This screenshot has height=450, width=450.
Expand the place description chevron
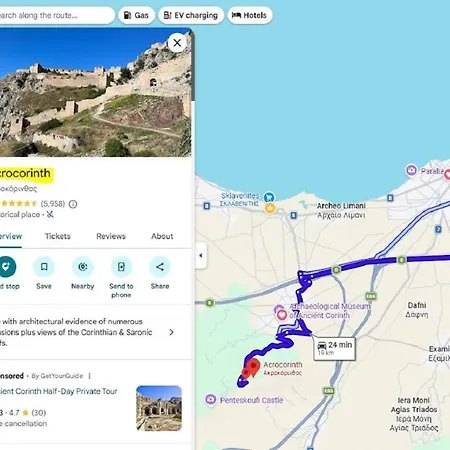tap(171, 332)
